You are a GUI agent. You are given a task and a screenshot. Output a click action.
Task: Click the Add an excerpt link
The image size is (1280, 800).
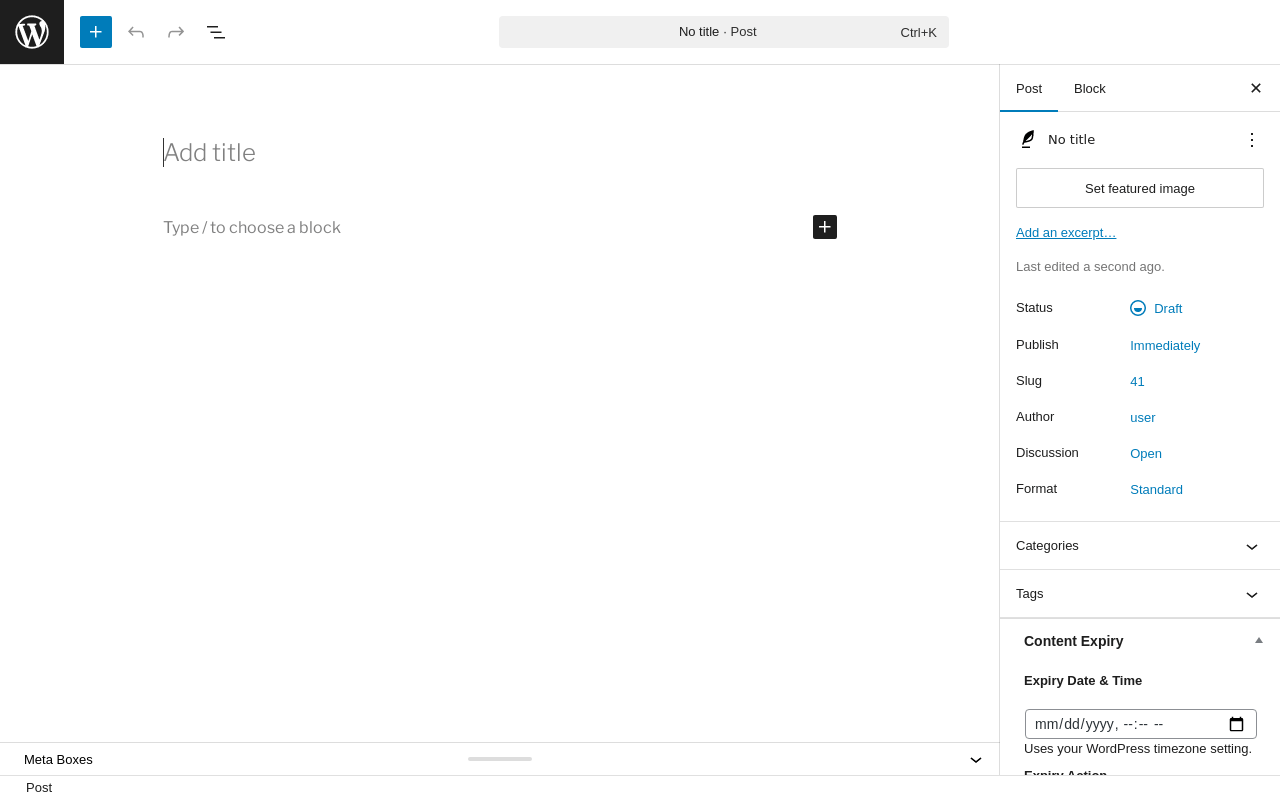point(1066,233)
